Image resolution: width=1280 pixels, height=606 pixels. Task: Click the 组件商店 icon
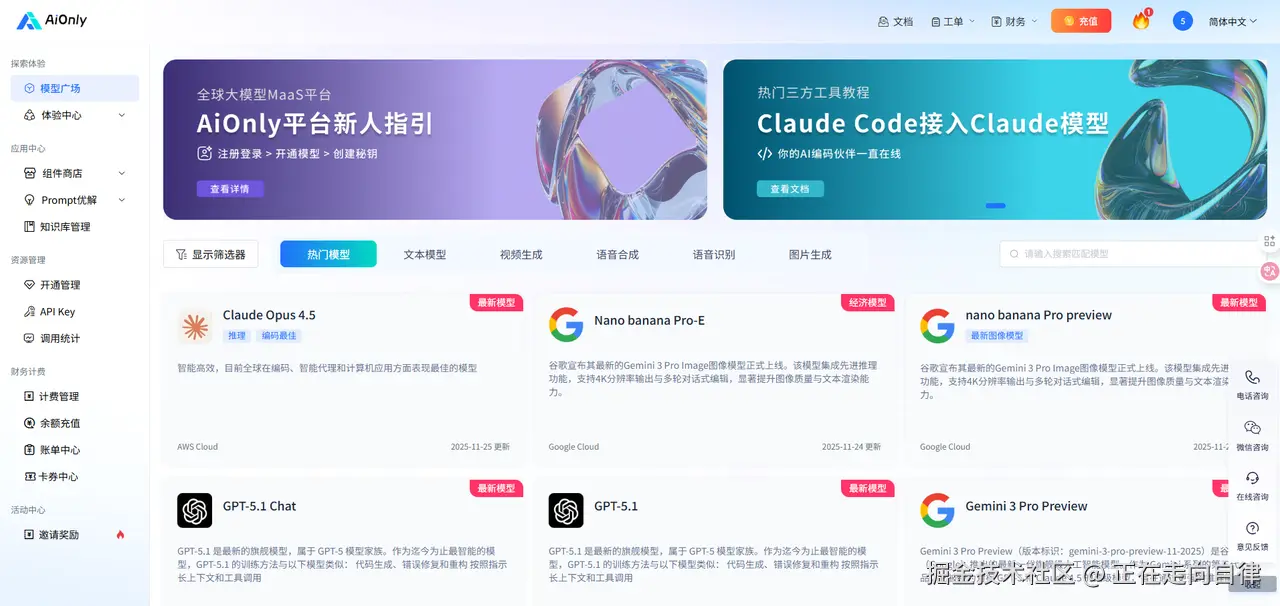(29, 173)
